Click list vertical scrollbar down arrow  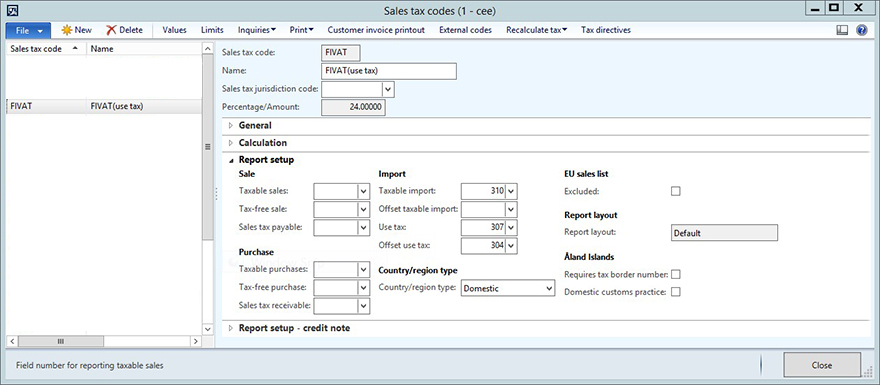(x=207, y=329)
